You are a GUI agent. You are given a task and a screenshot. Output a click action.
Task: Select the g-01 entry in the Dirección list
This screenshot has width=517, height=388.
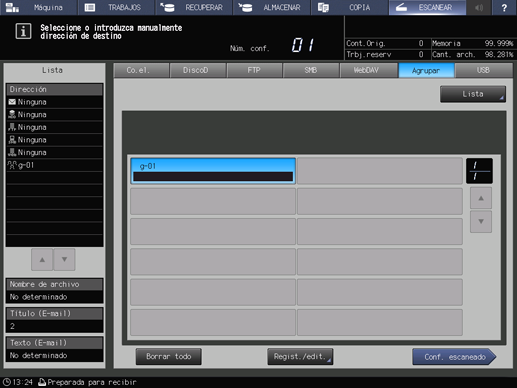pos(55,165)
